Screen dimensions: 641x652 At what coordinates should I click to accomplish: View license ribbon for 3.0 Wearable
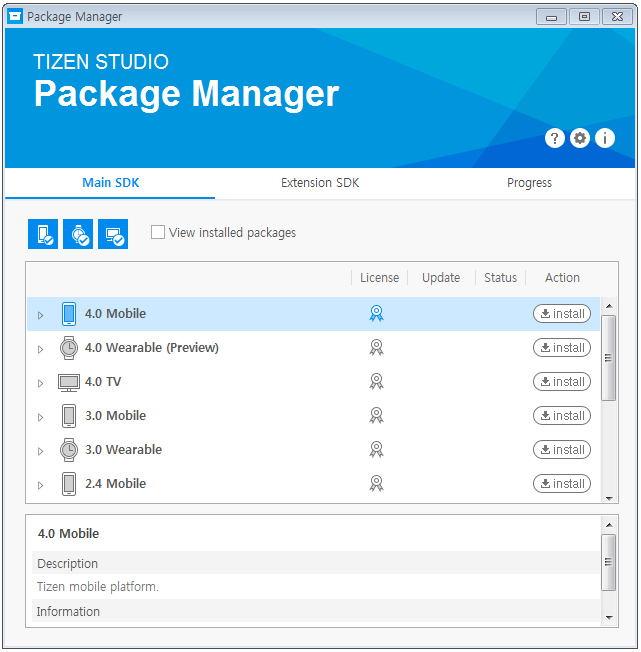coord(377,449)
